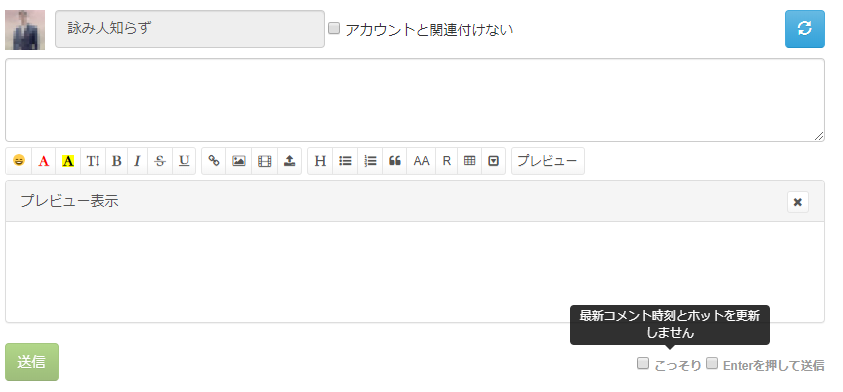
Task: Expand the caret-down dropdown tool
Action: click(x=494, y=161)
